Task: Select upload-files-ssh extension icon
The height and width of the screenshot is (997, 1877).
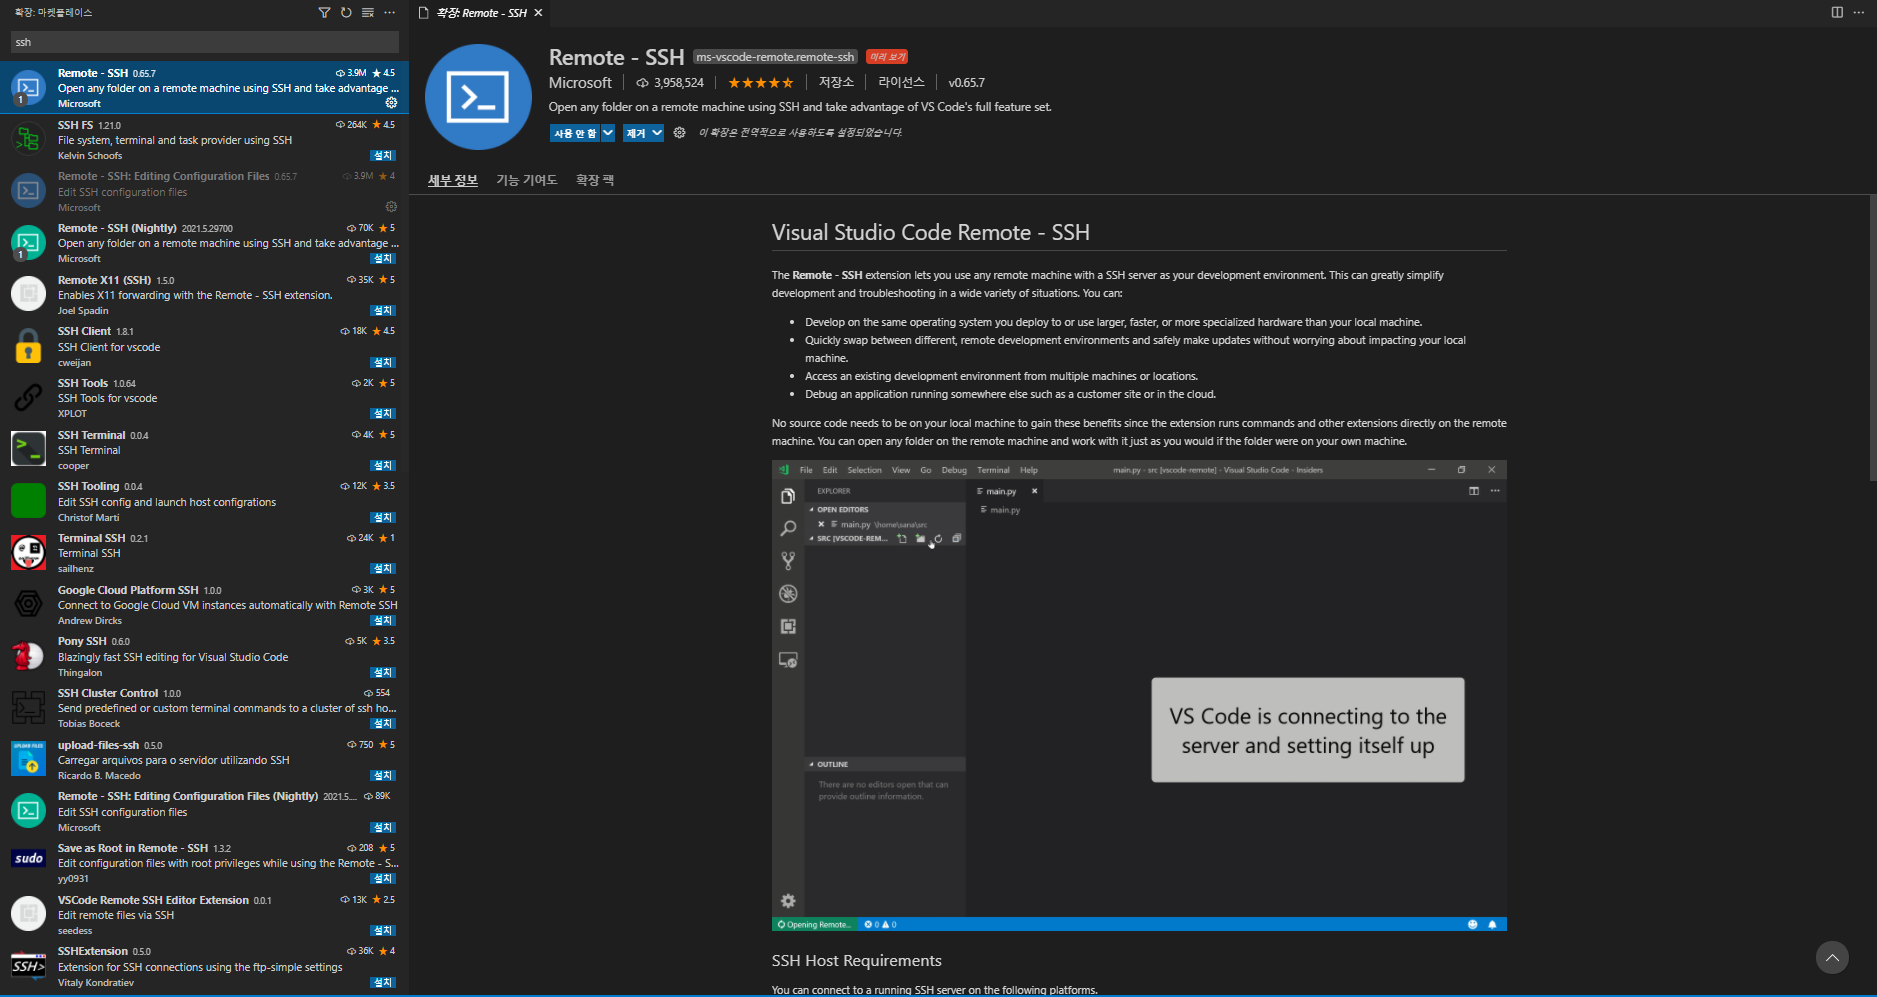Action: (28, 759)
